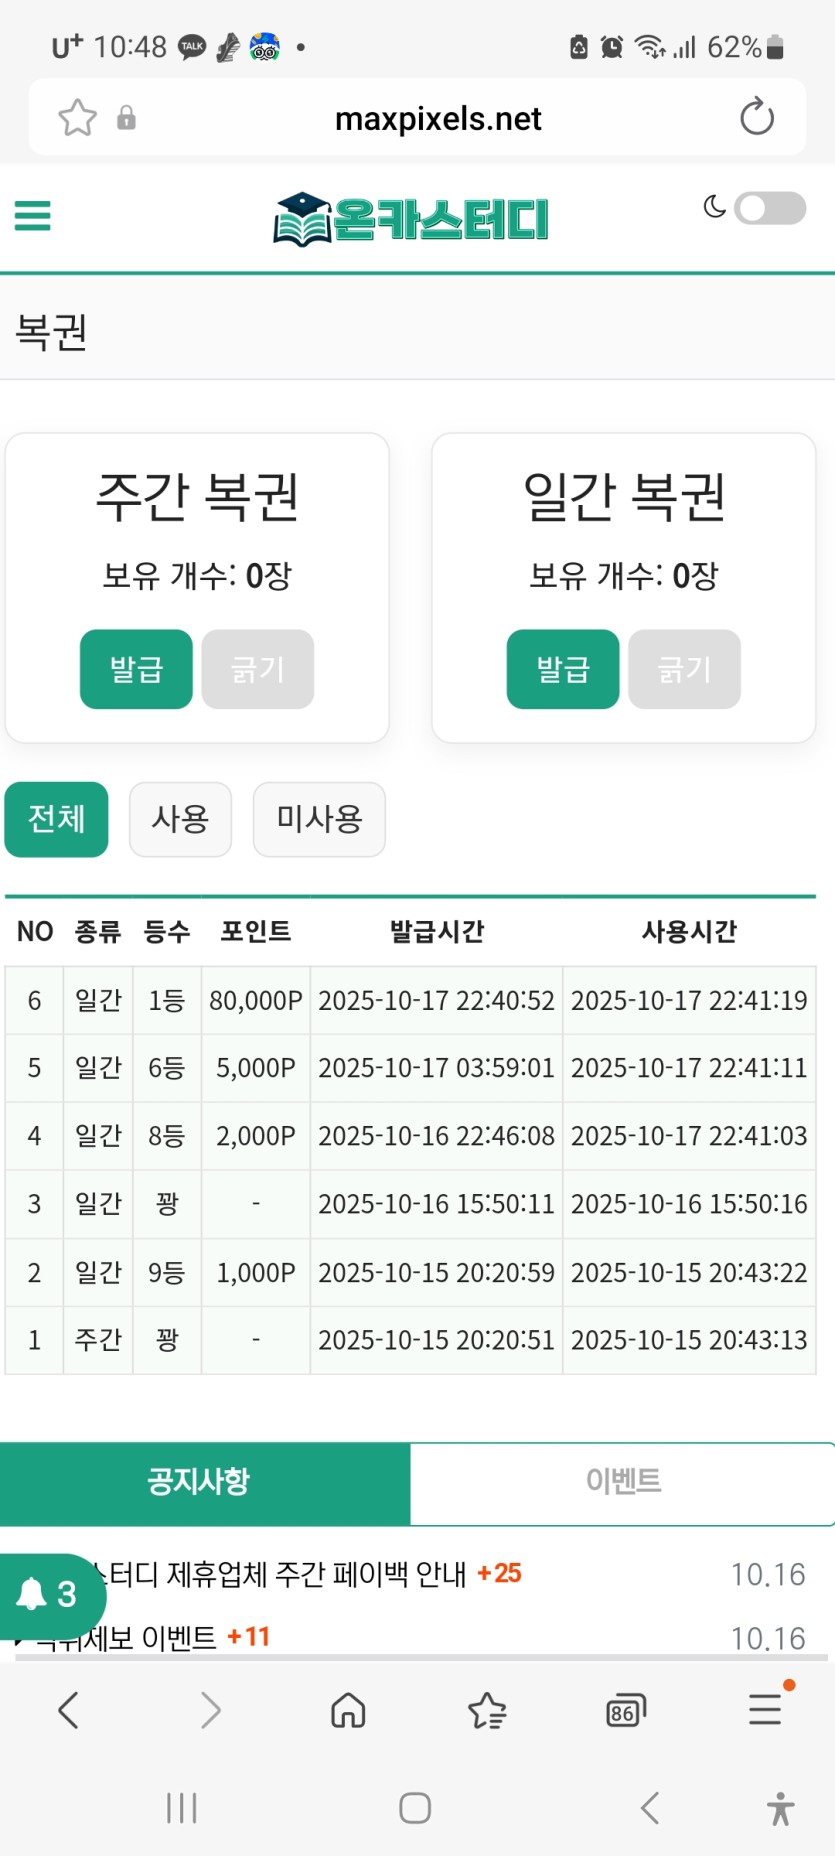Go to browser home page

[x=348, y=1710]
